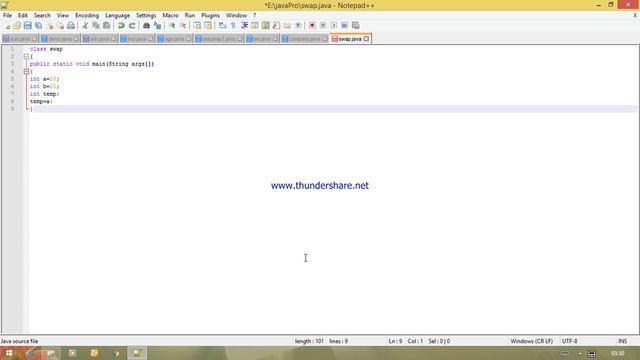Click the 'temp=a;' code line
This screenshot has width=640, height=360.
click(41, 102)
